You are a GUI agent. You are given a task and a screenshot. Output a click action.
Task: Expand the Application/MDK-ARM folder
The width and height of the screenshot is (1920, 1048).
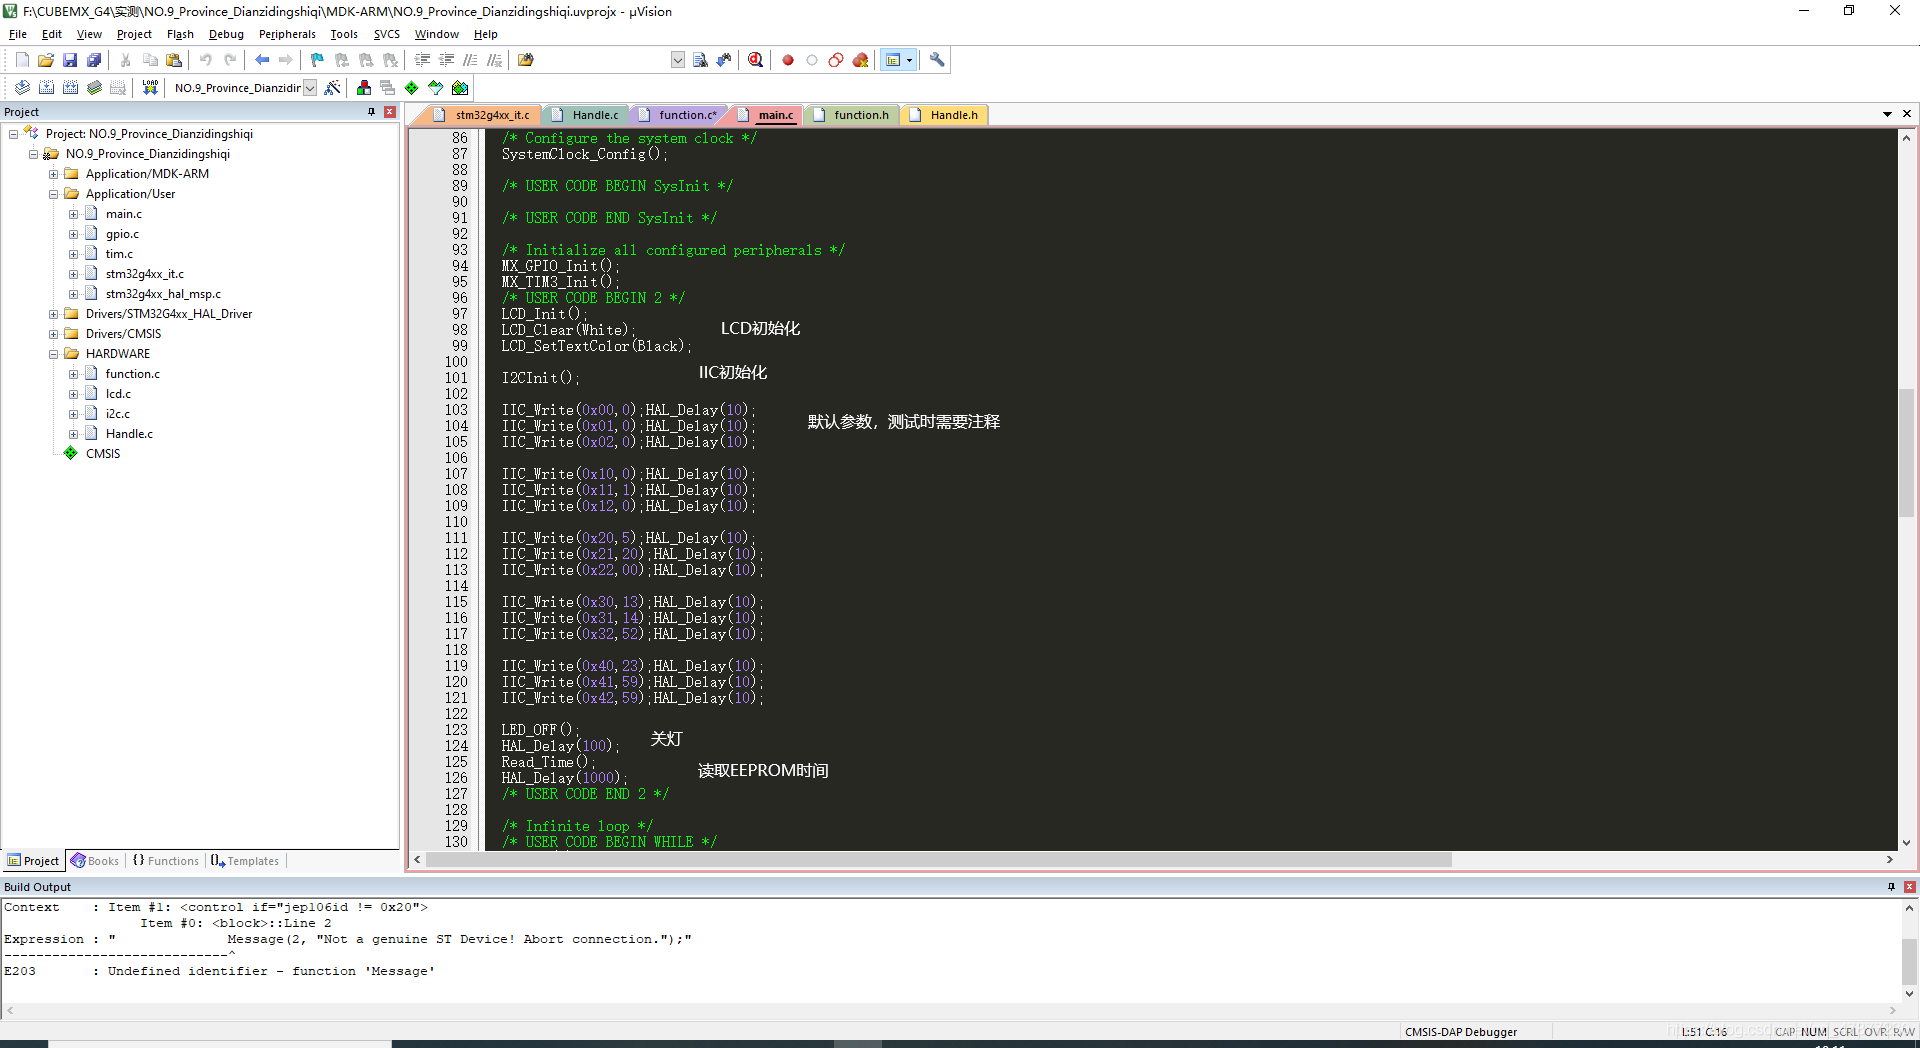[54, 174]
